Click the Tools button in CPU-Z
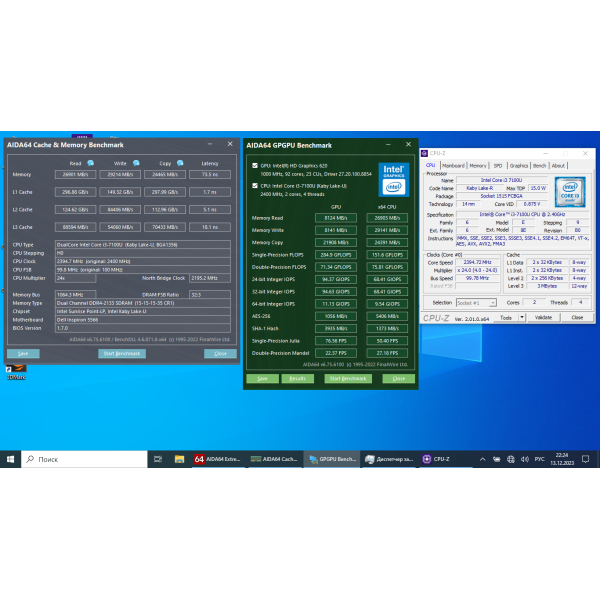Screen dimensions: 600x600 tap(505, 318)
